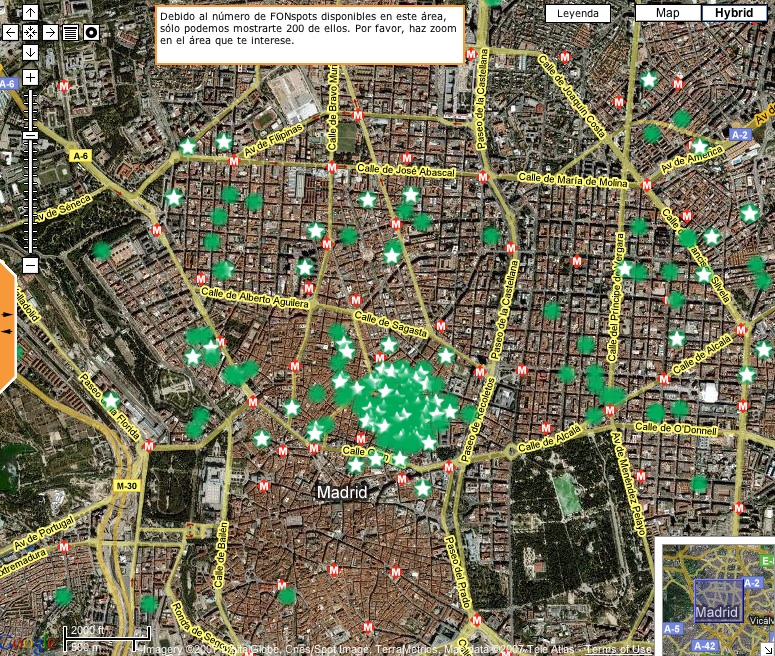This screenshot has height=656, width=775.
Task: Switch to Map view
Action: point(668,13)
